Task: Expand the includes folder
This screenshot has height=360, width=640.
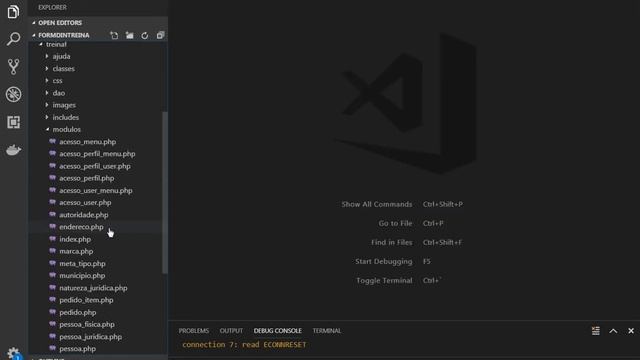Action: [98, 118]
